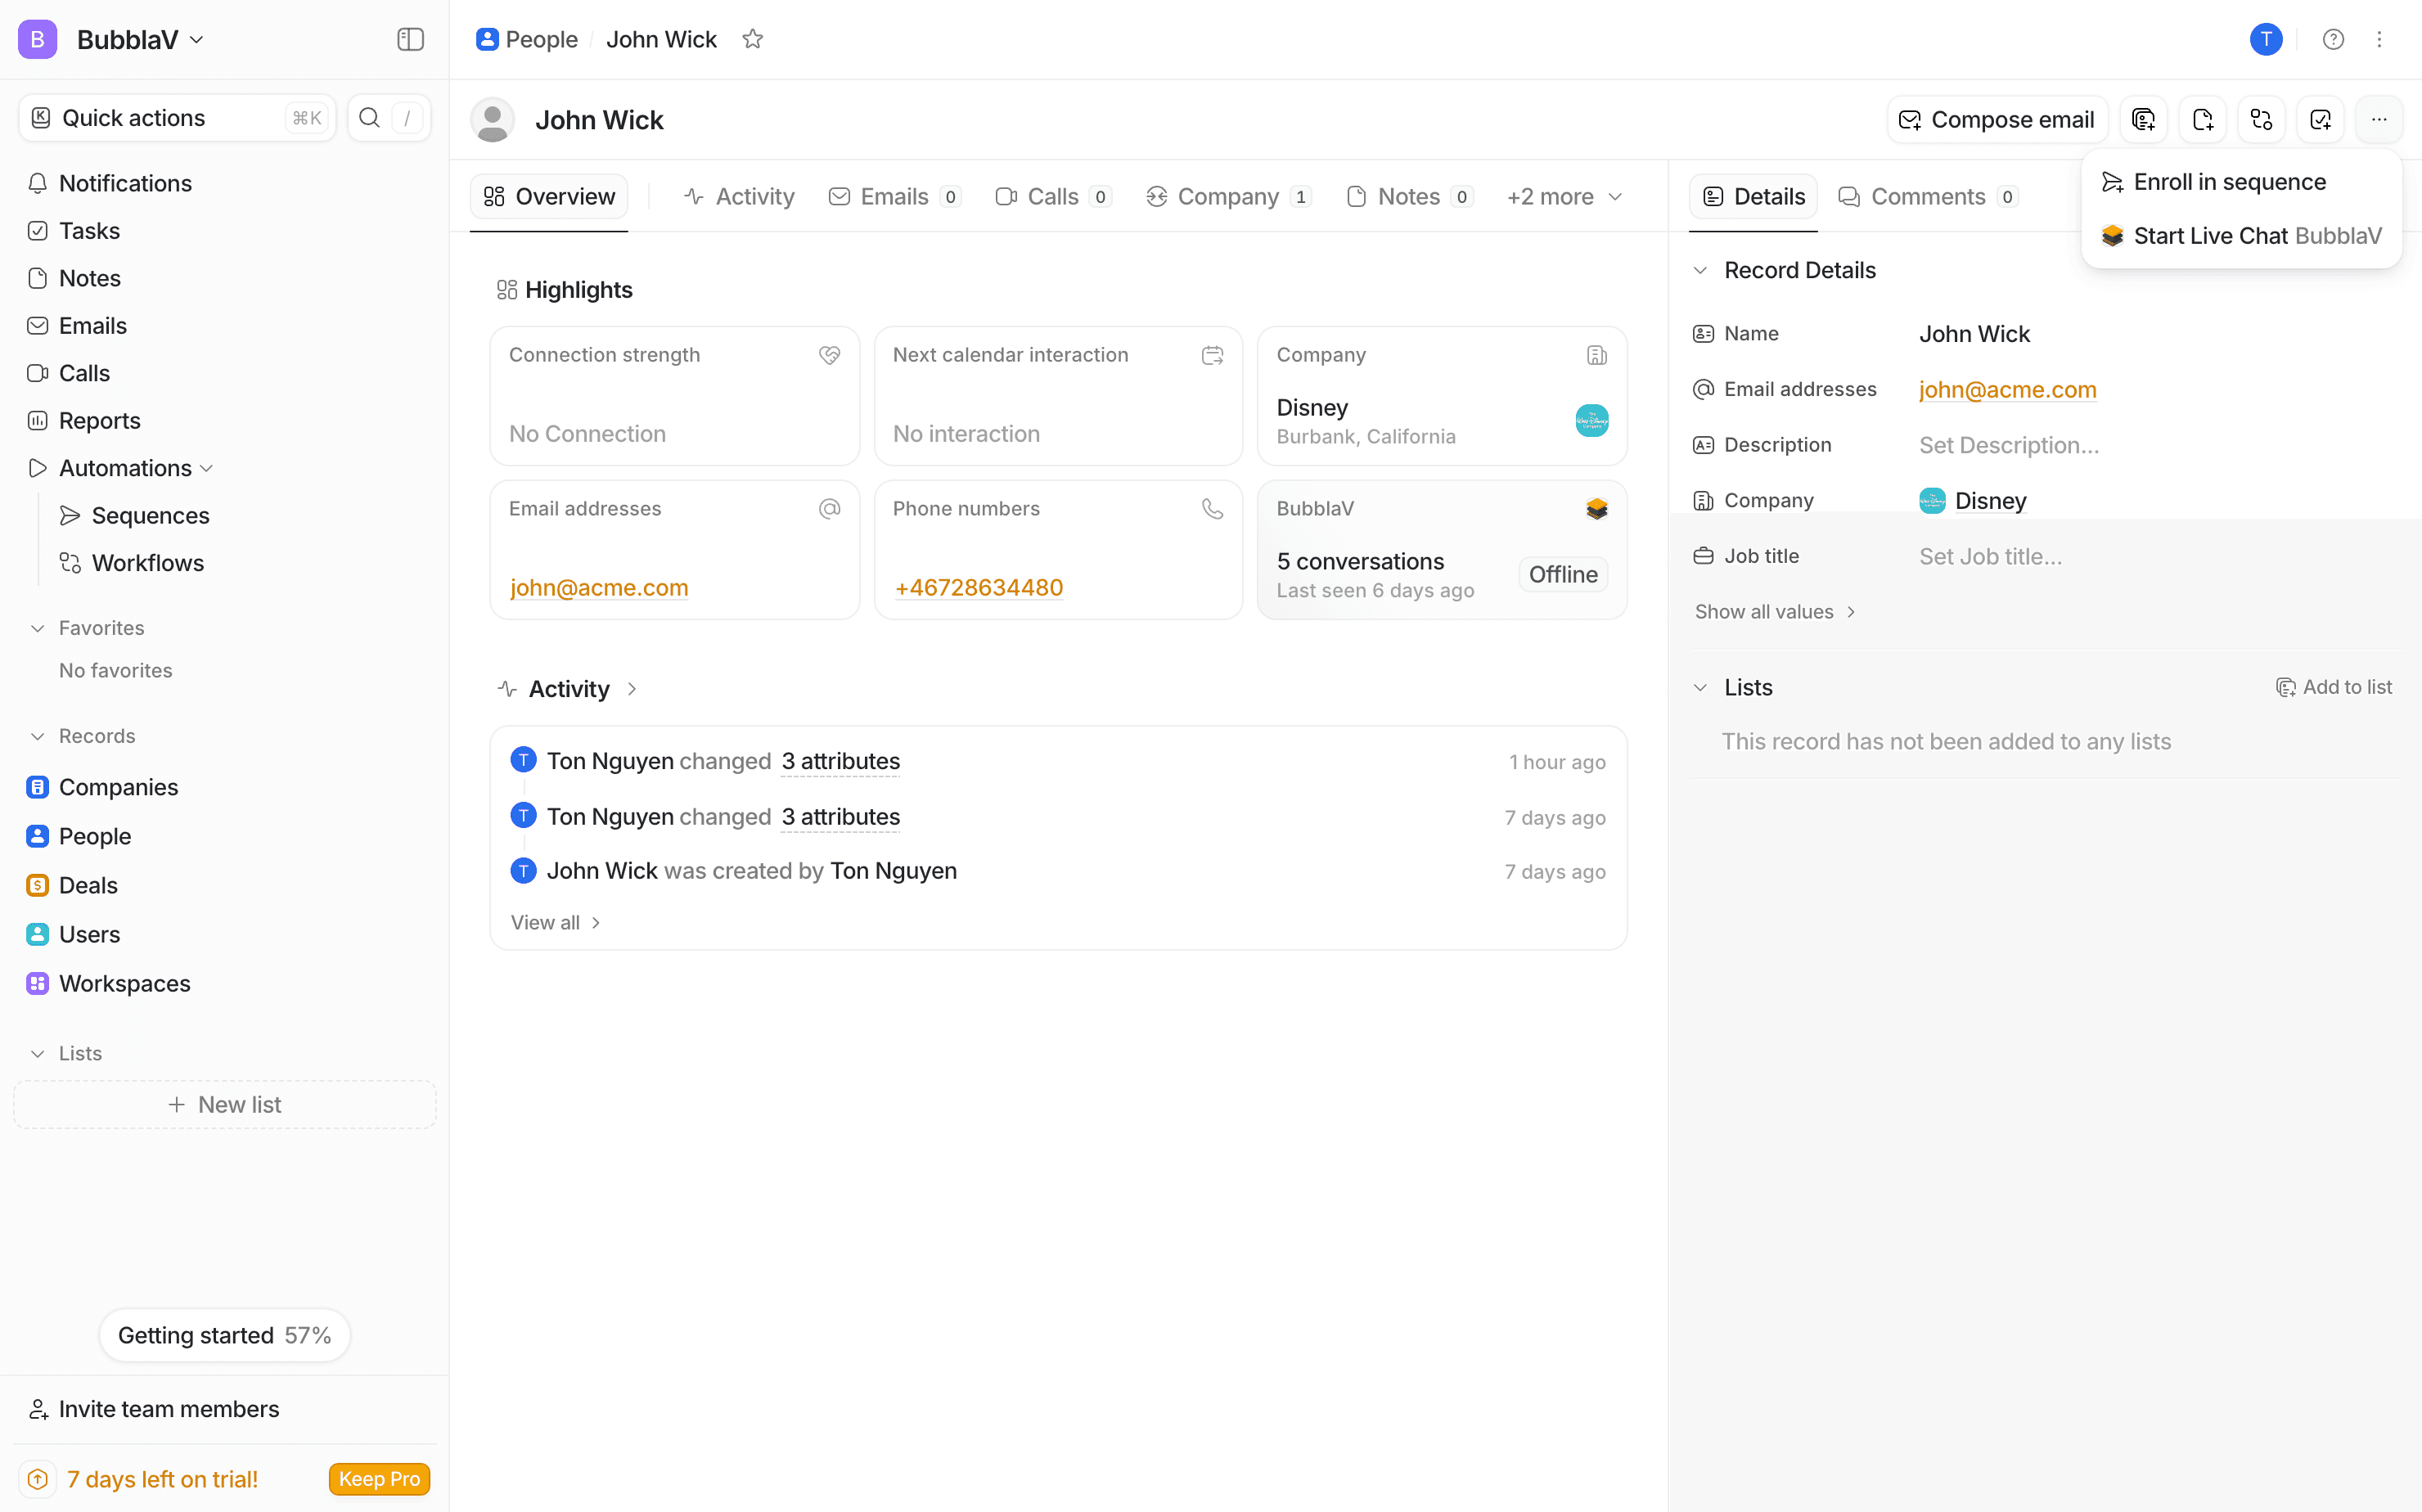Expand the +2 more tabs dropdown
This screenshot has height=1512, width=2422.
coord(1564,197)
